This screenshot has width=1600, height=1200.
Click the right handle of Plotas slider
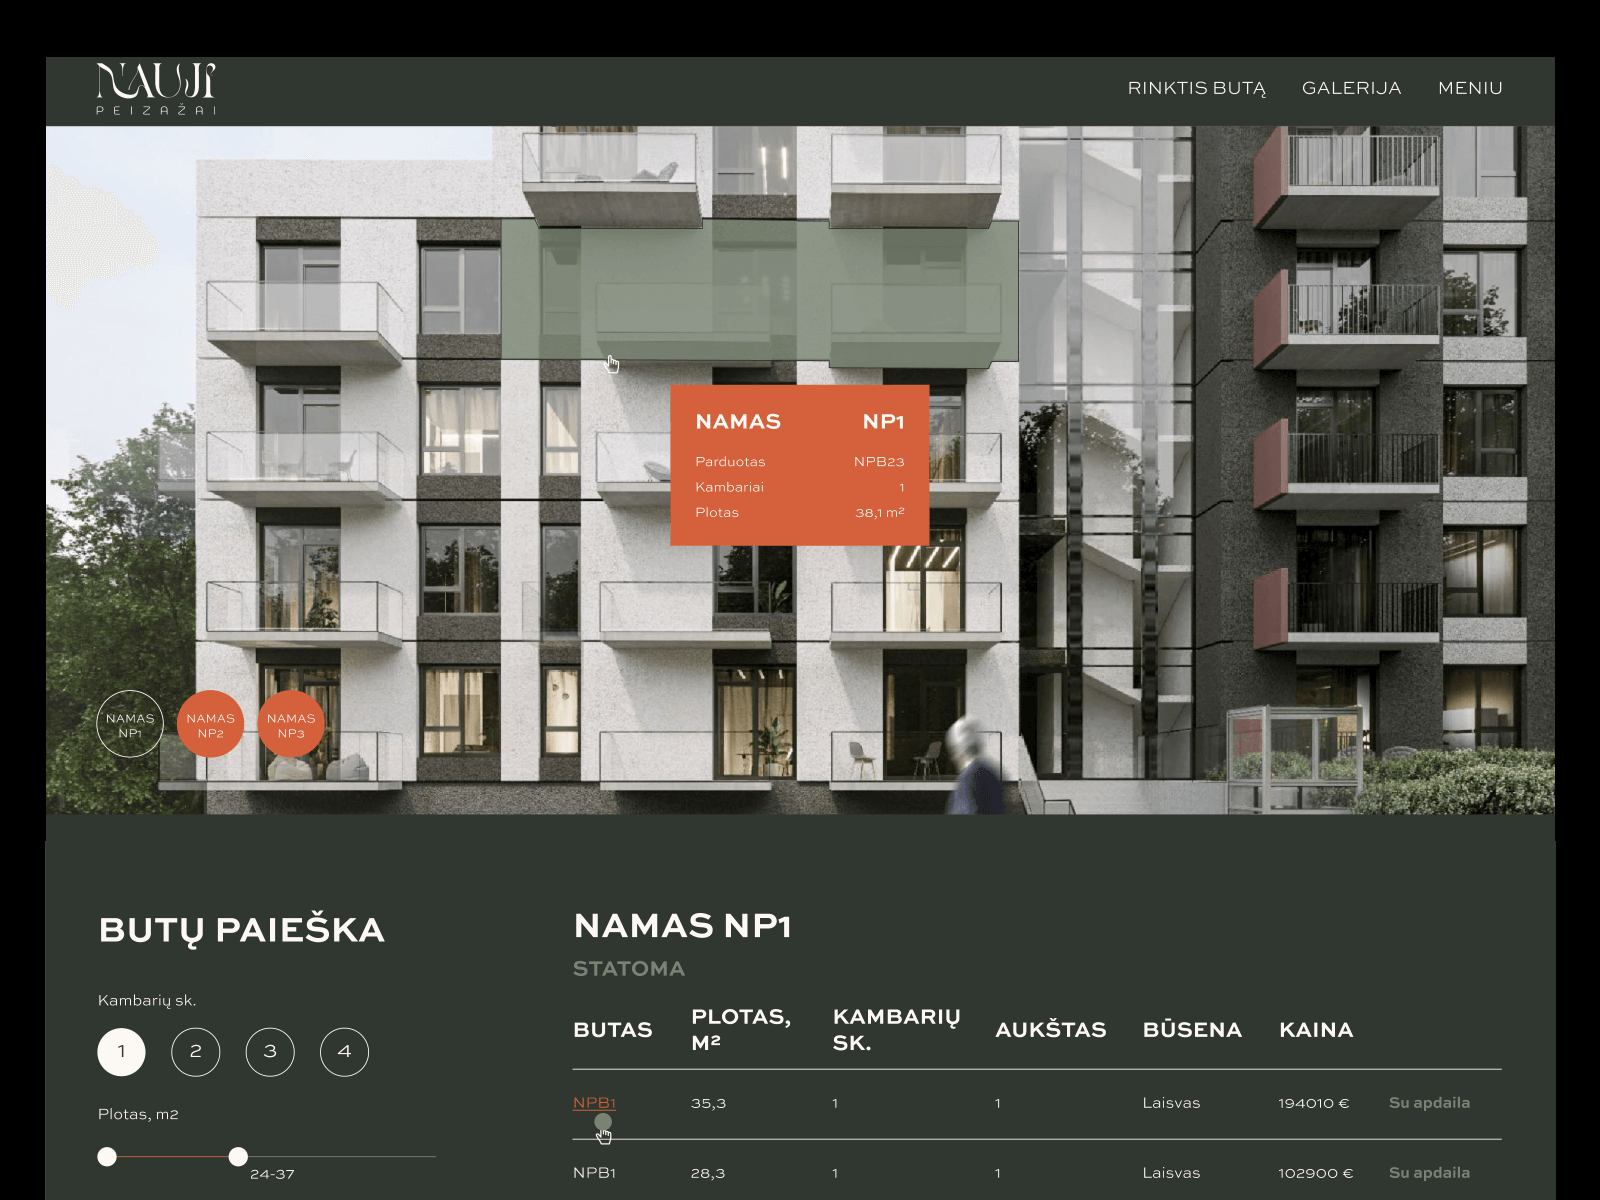pyautogui.click(x=238, y=1157)
